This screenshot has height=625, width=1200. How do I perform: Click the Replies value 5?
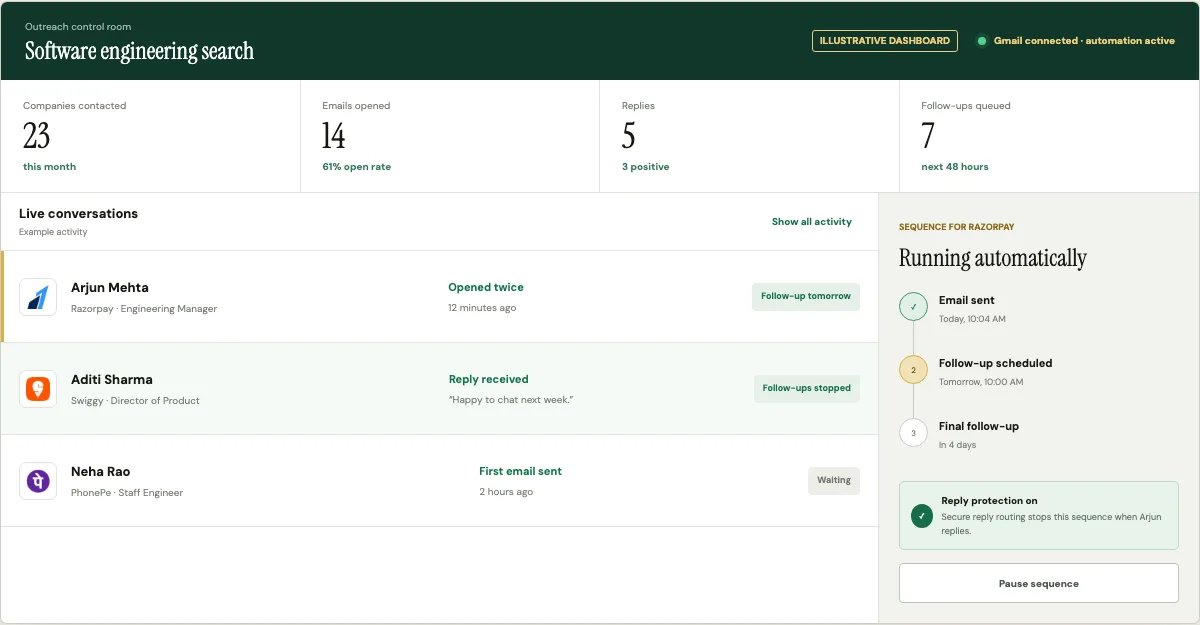(x=629, y=135)
